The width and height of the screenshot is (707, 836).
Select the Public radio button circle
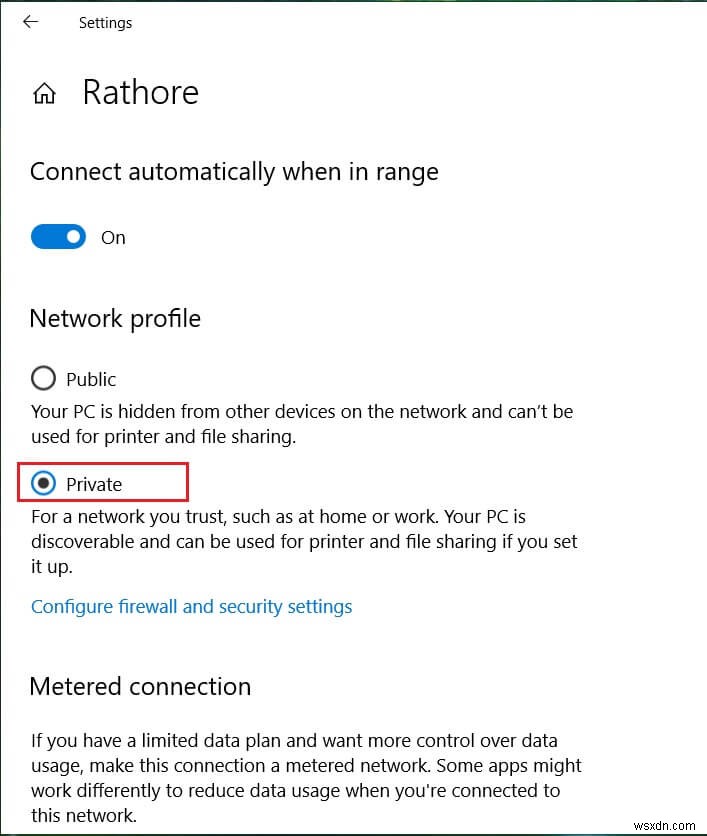pyautogui.click(x=43, y=379)
